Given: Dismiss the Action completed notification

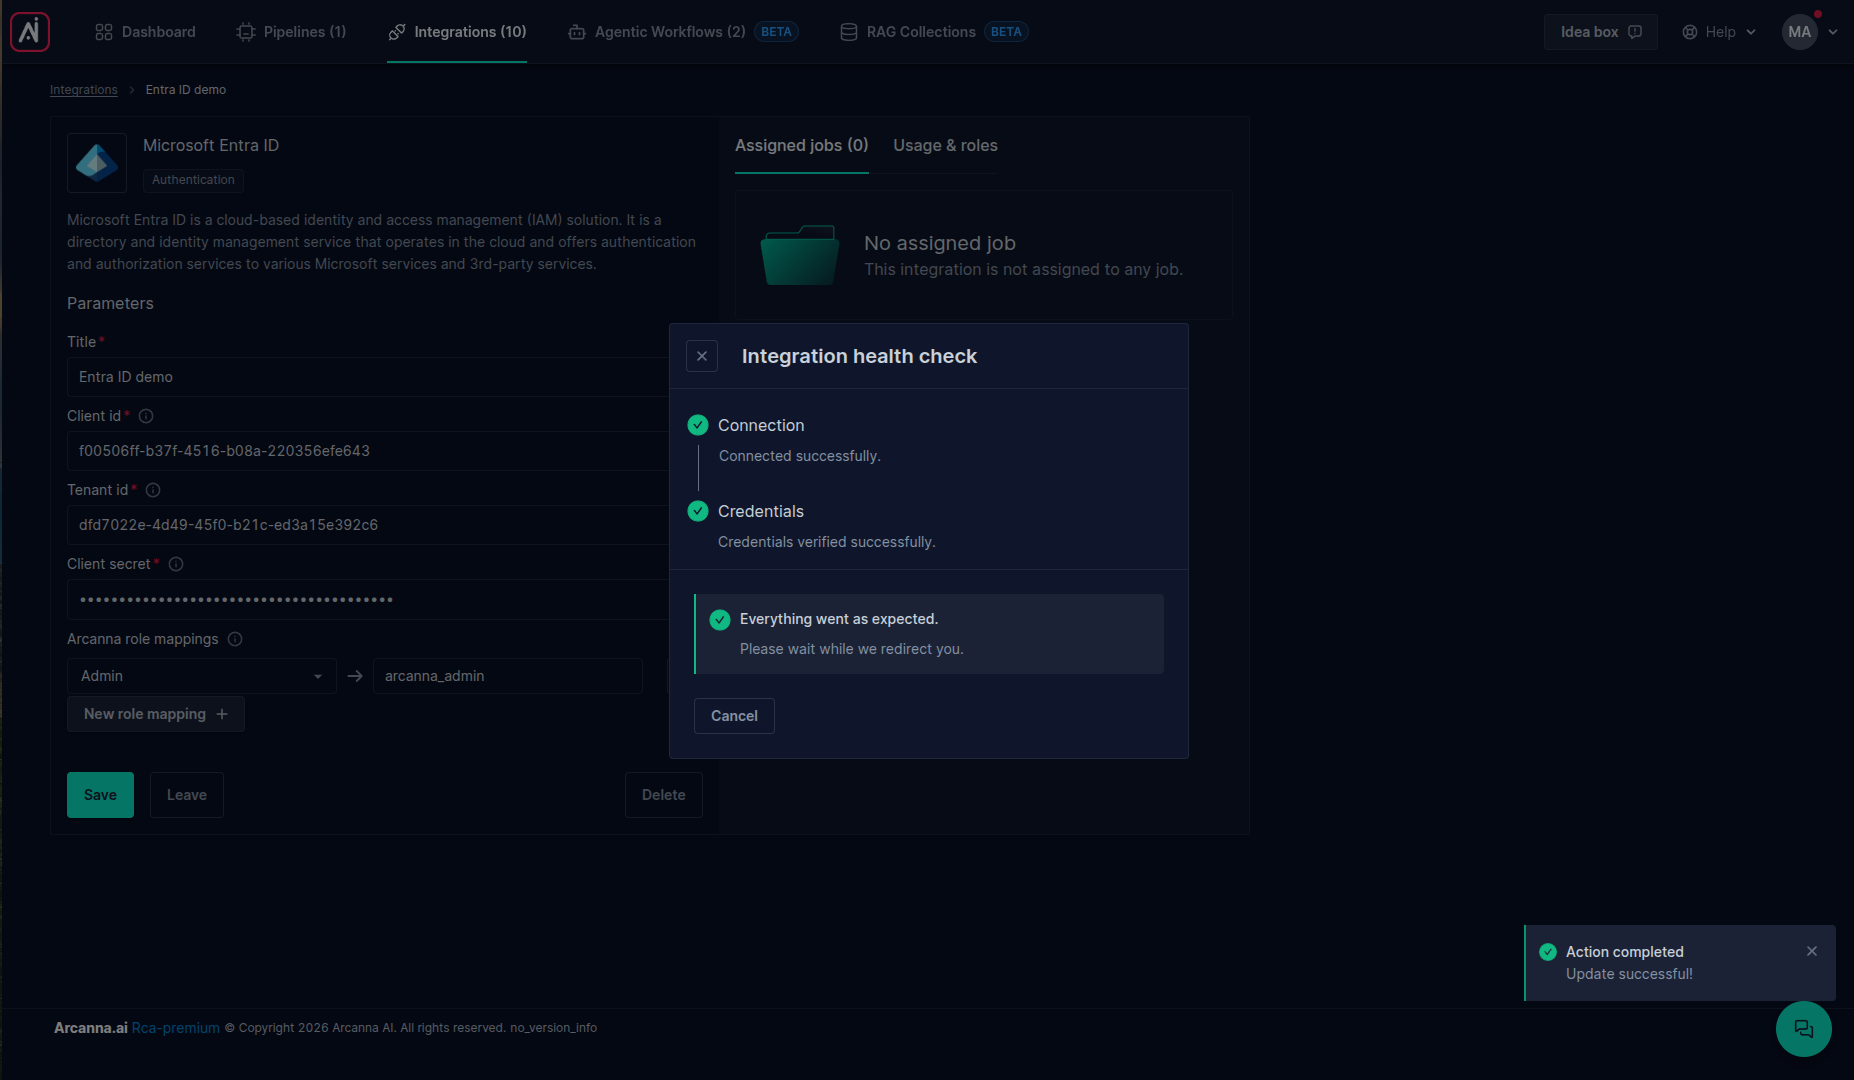Looking at the screenshot, I should click(x=1812, y=951).
